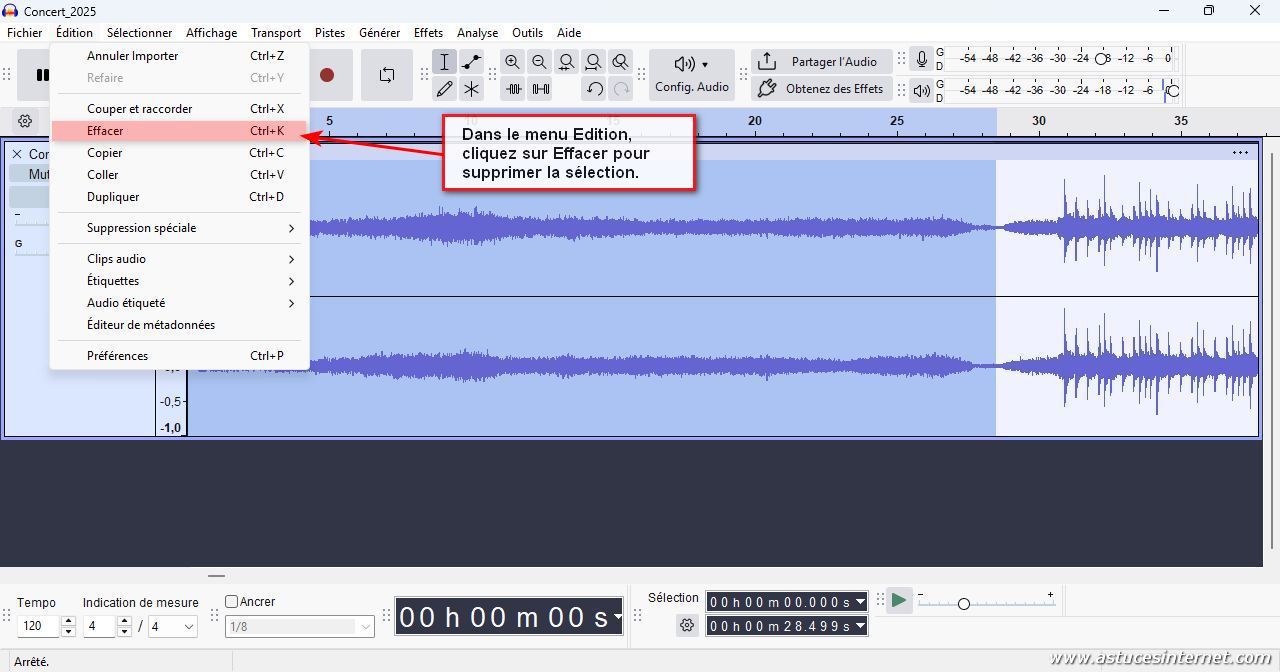Toggle the loop playback button
Viewport: 1280px width, 672px height.
point(386,75)
